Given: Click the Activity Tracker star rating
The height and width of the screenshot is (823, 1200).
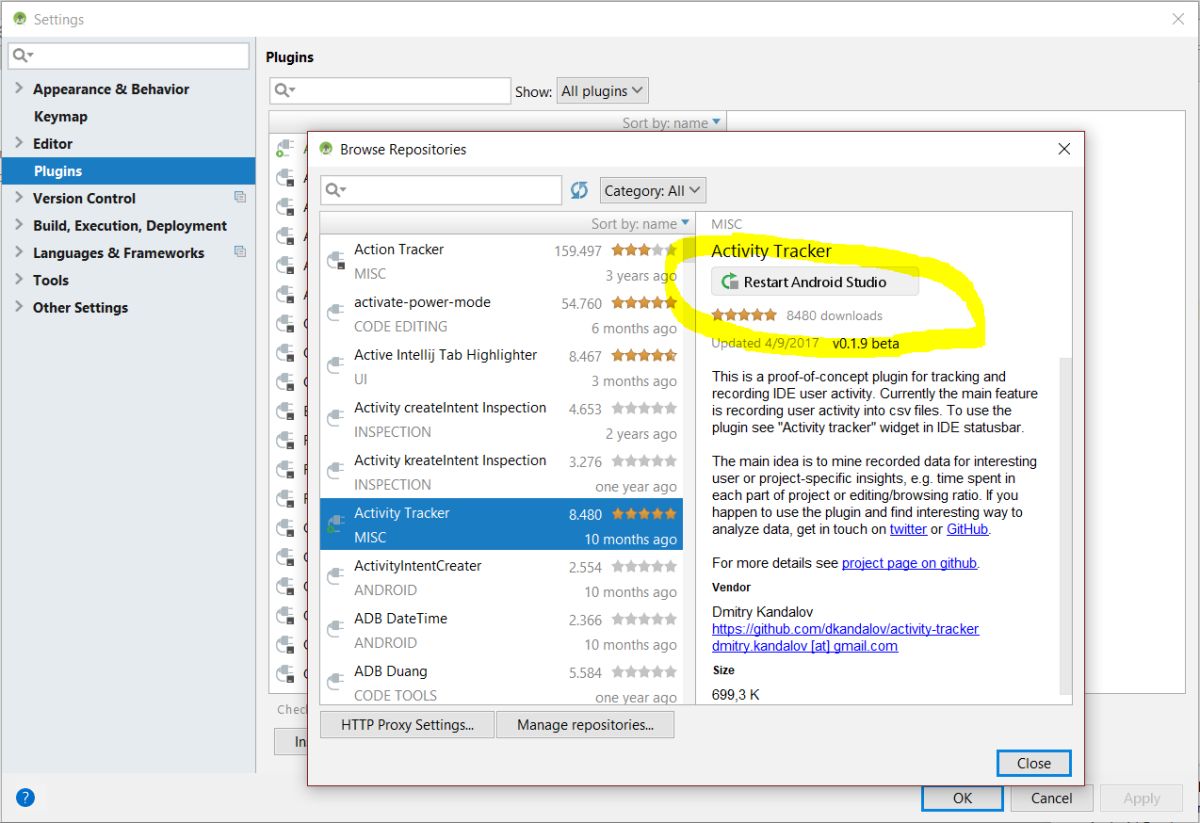Looking at the screenshot, I should coord(744,315).
